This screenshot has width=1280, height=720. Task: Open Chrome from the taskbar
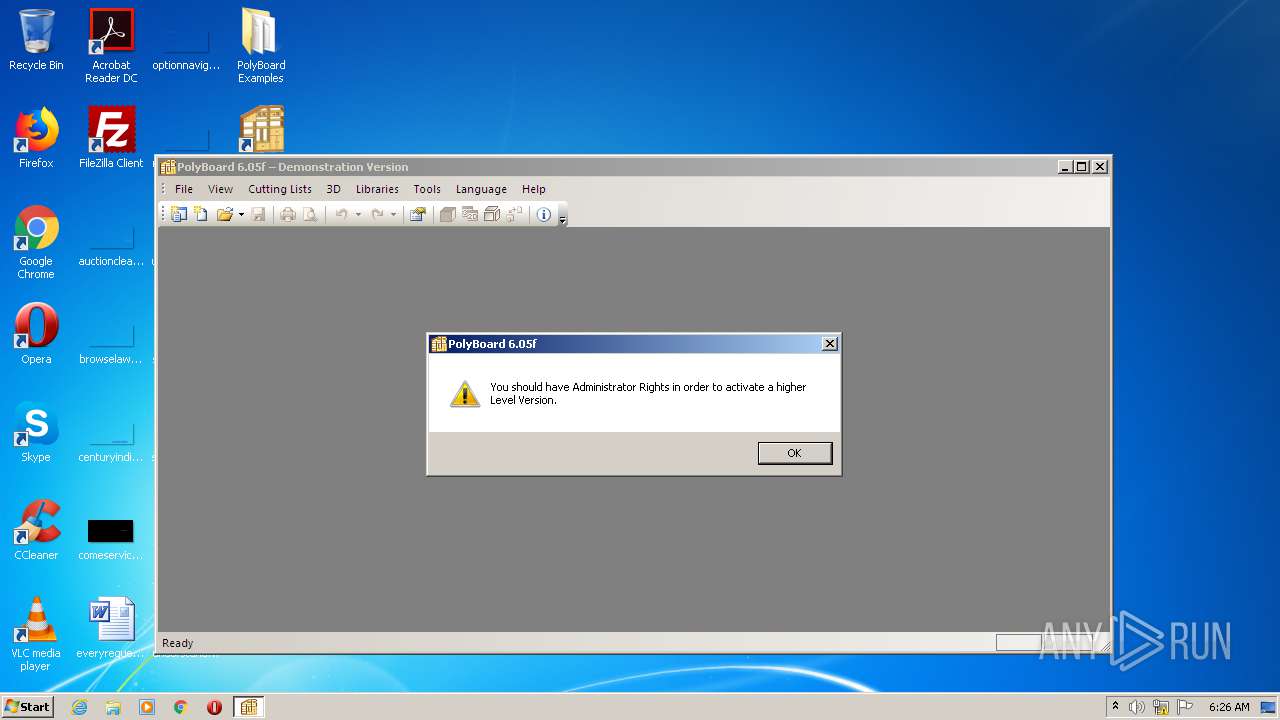click(x=181, y=707)
